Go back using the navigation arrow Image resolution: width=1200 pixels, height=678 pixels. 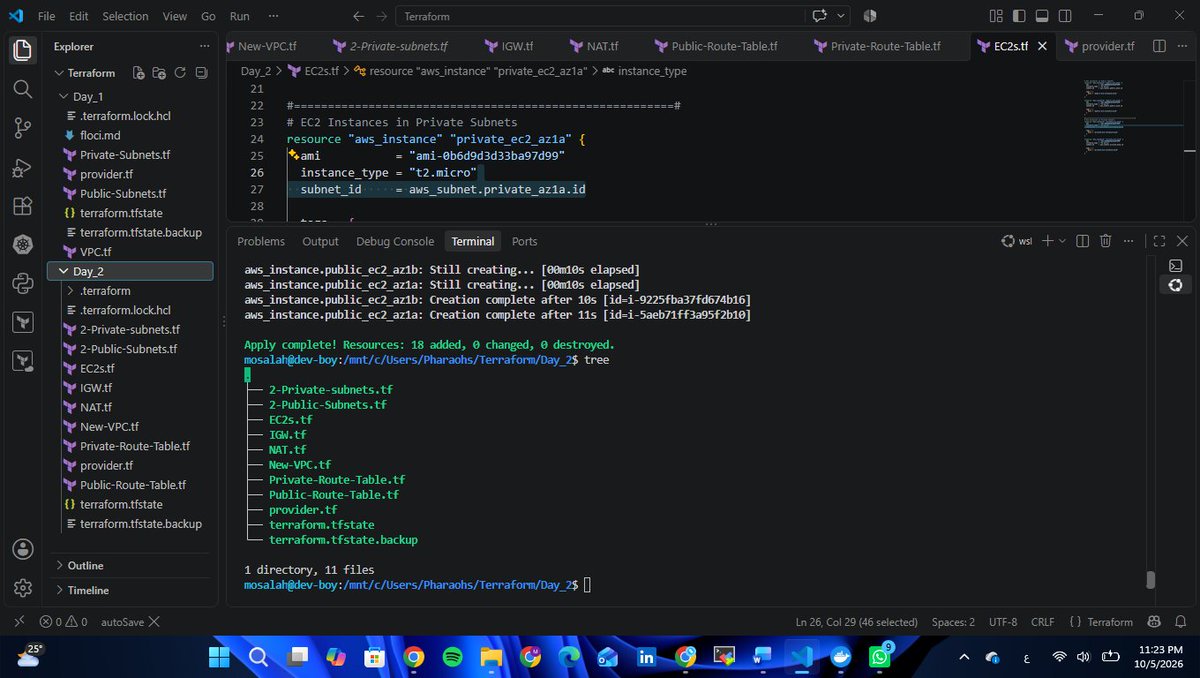(359, 16)
